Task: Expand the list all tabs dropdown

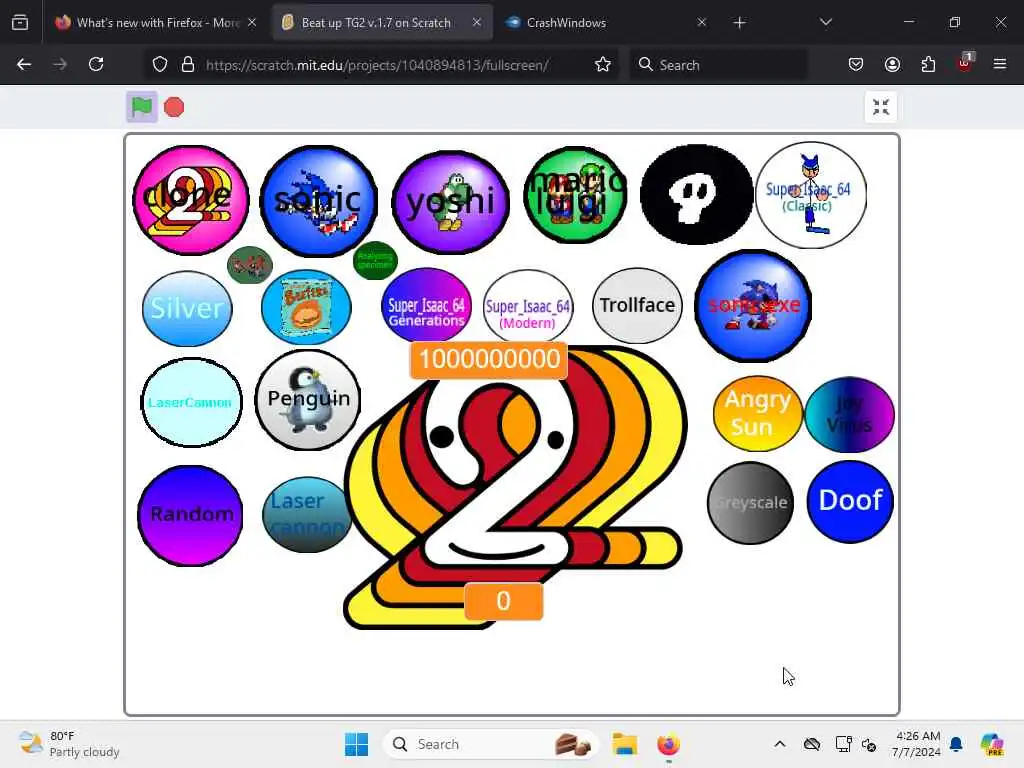Action: [825, 22]
